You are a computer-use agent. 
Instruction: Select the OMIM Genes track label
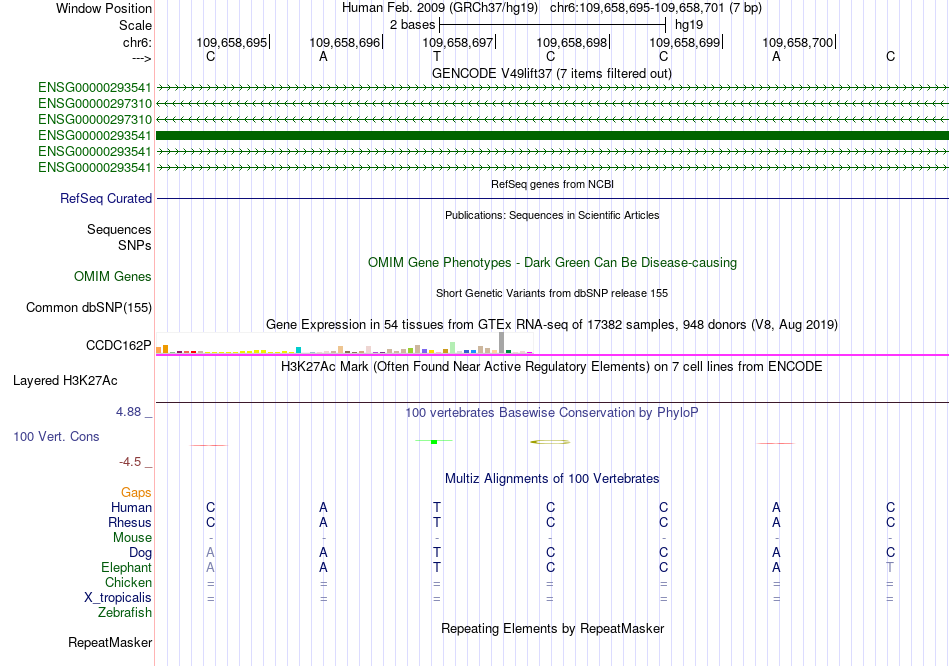point(113,276)
